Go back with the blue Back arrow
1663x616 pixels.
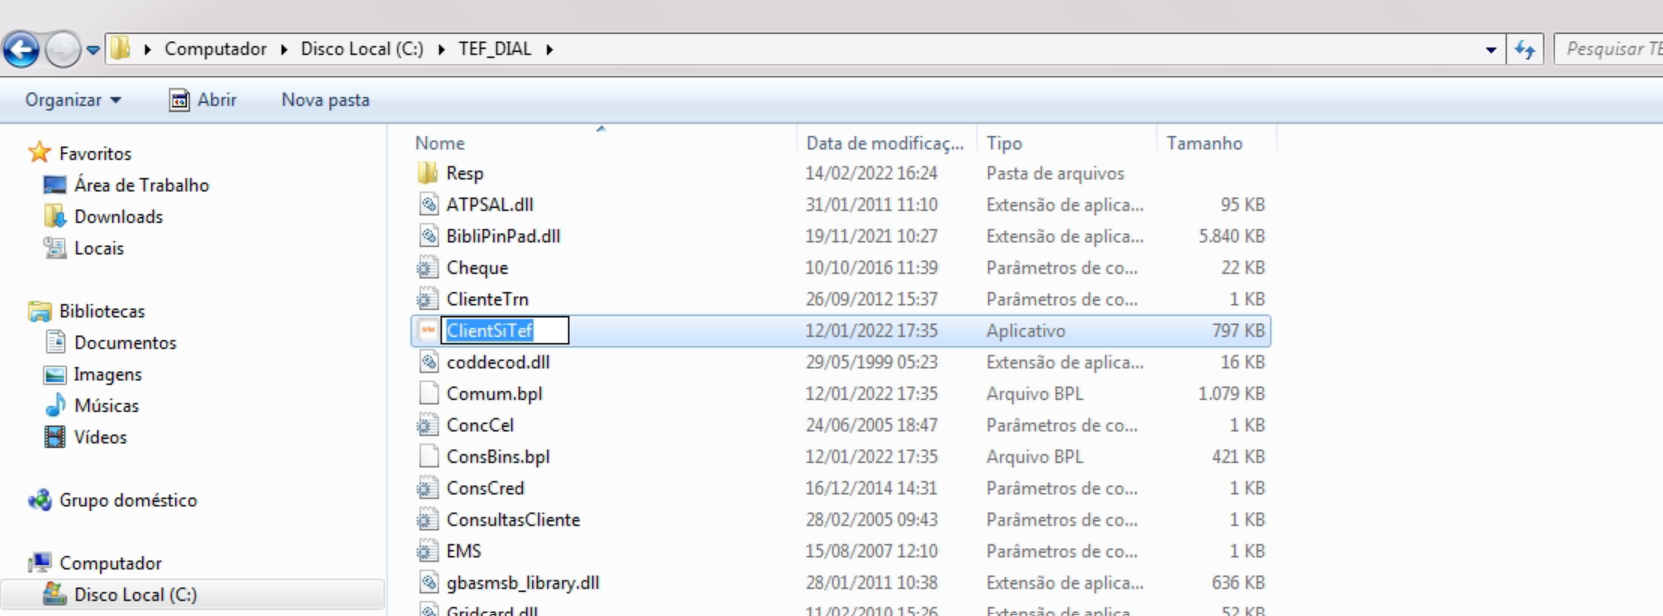(21, 49)
